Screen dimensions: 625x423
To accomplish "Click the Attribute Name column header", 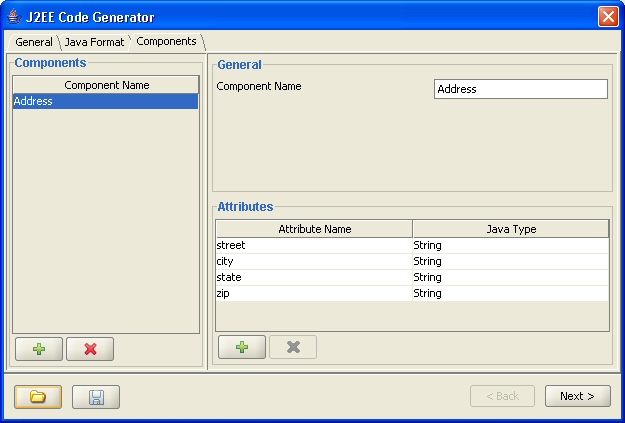I will (x=314, y=229).
